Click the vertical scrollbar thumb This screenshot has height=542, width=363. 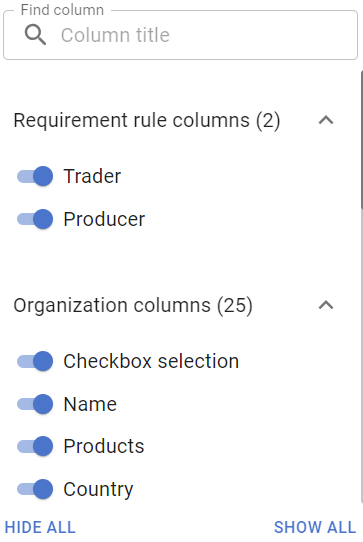click(361, 140)
